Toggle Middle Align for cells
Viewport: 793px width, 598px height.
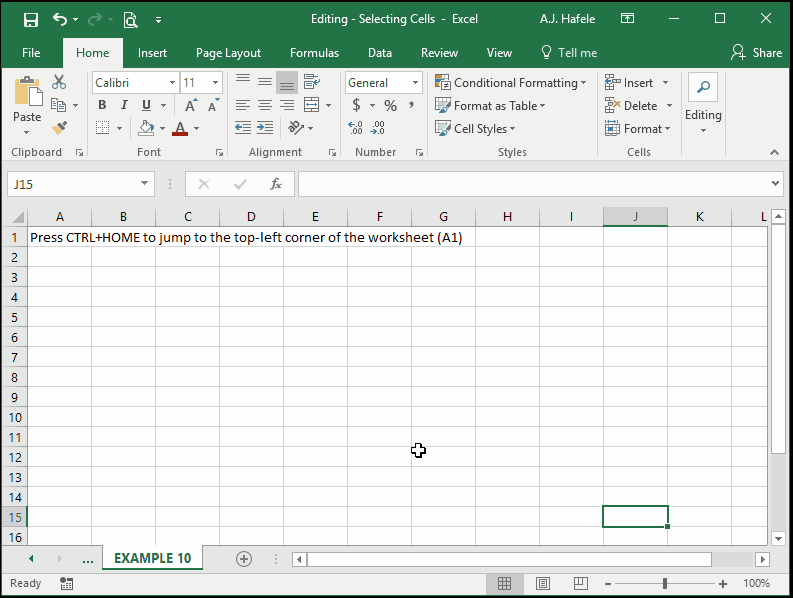pyautogui.click(x=265, y=82)
